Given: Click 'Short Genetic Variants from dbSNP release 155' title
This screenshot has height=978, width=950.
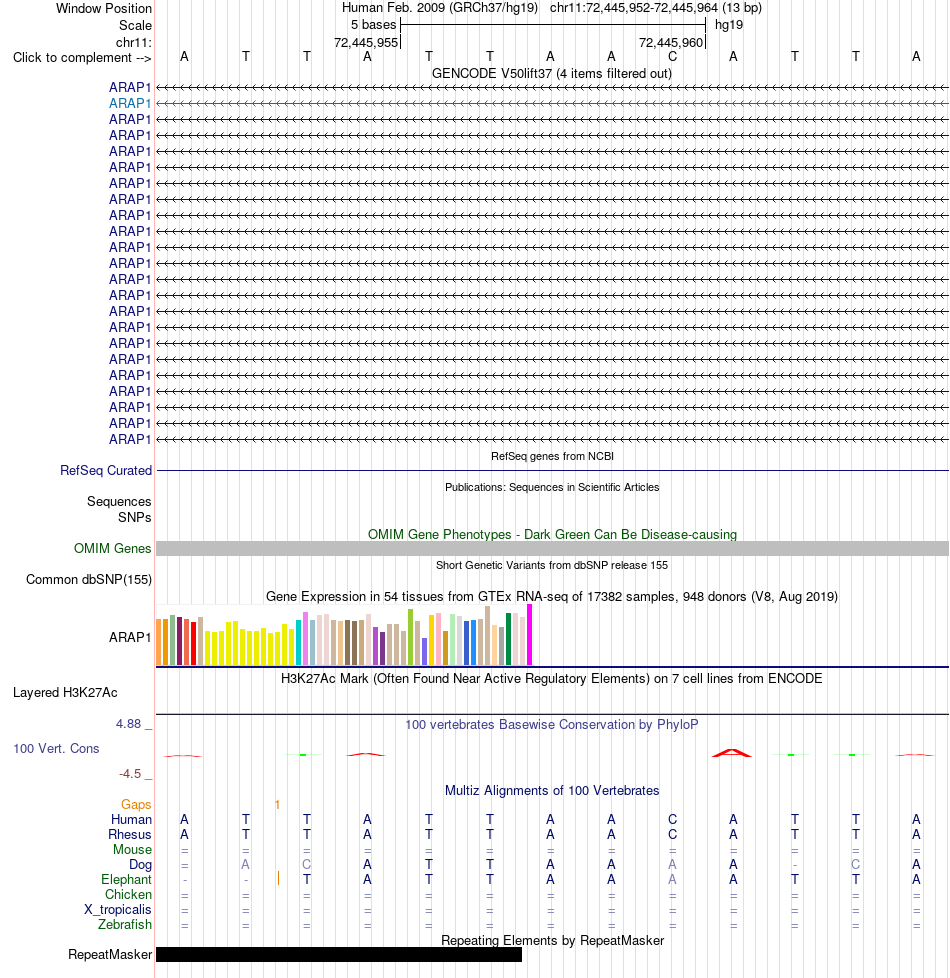Looking at the screenshot, I should [552, 565].
